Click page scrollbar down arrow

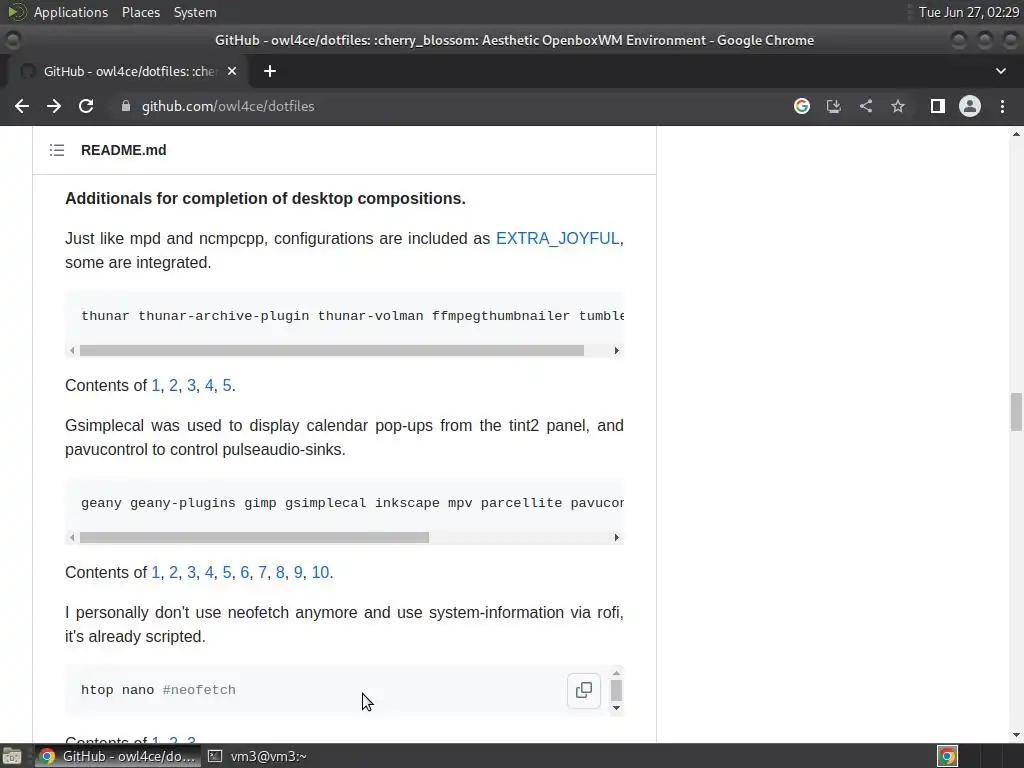click(x=1016, y=735)
